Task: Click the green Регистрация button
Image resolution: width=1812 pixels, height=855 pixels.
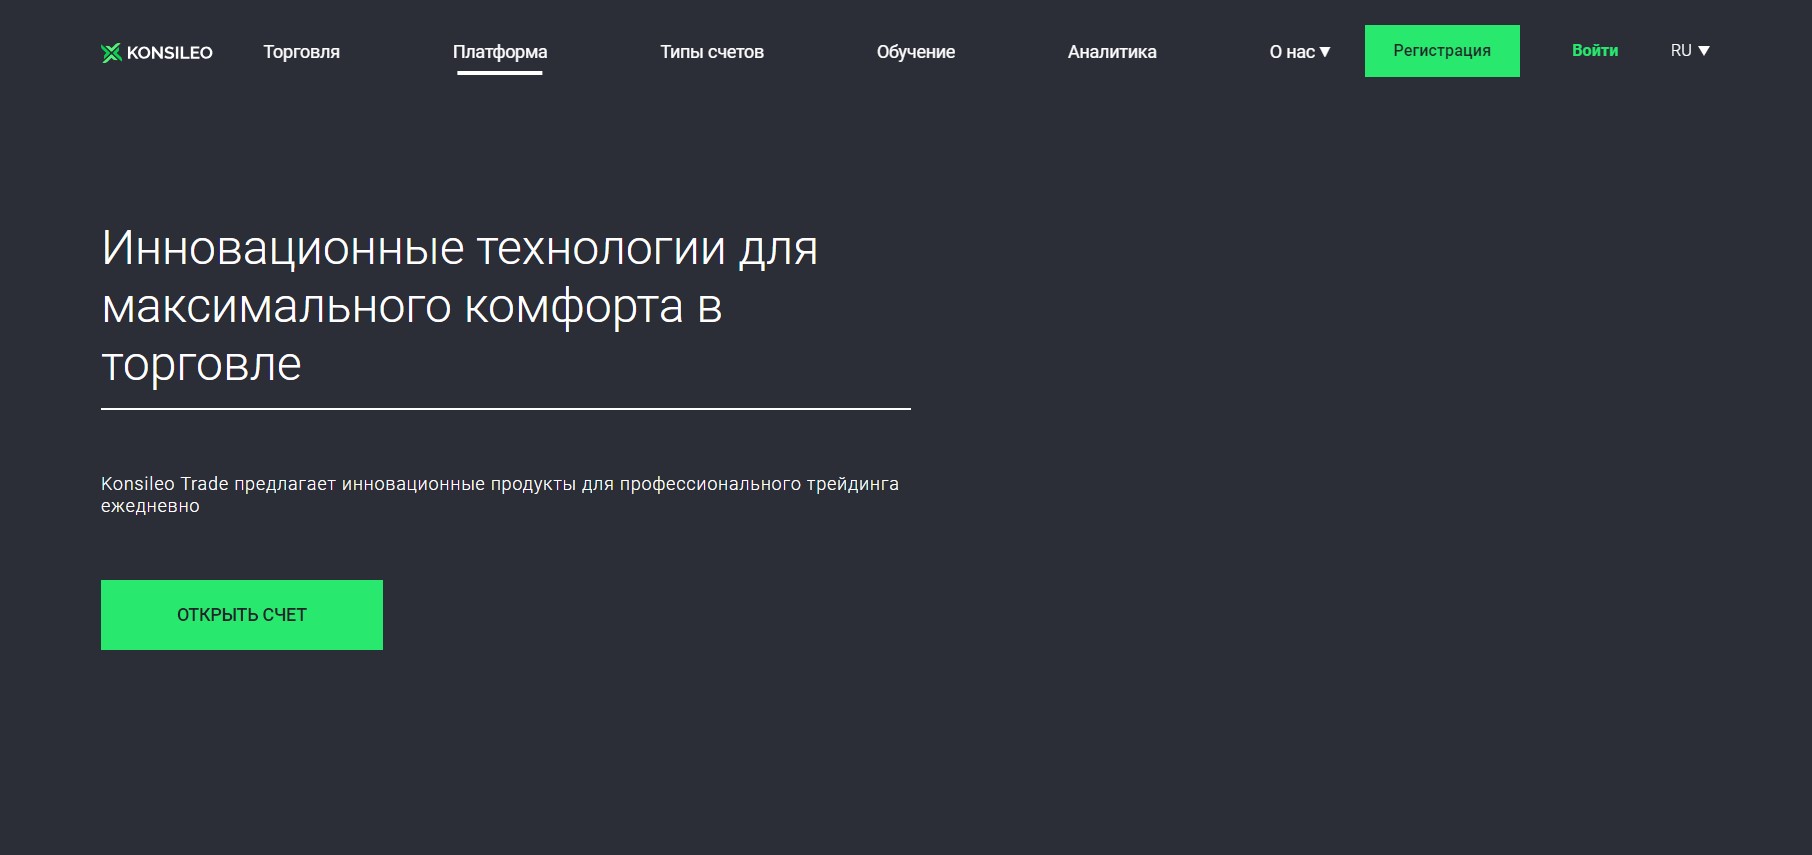Action: coord(1442,51)
